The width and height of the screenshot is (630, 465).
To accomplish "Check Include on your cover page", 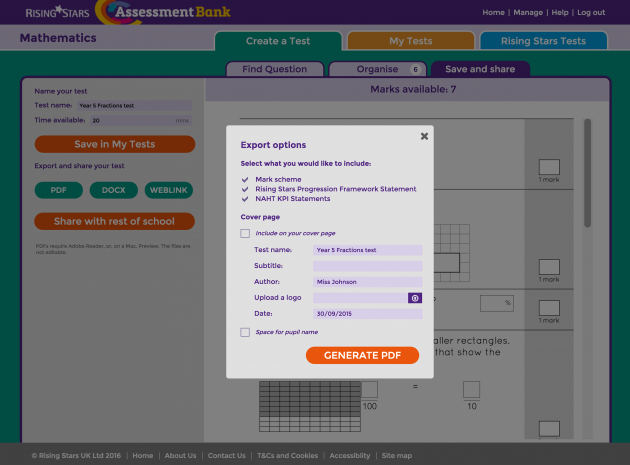I will [x=245, y=234].
